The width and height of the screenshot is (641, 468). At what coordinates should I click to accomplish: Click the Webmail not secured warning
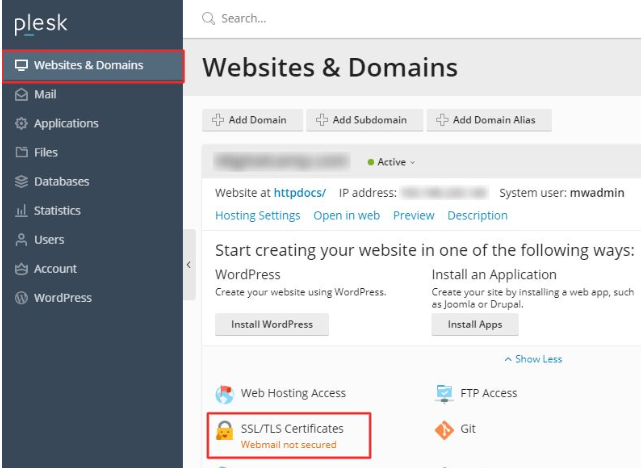pyautogui.click(x=289, y=445)
